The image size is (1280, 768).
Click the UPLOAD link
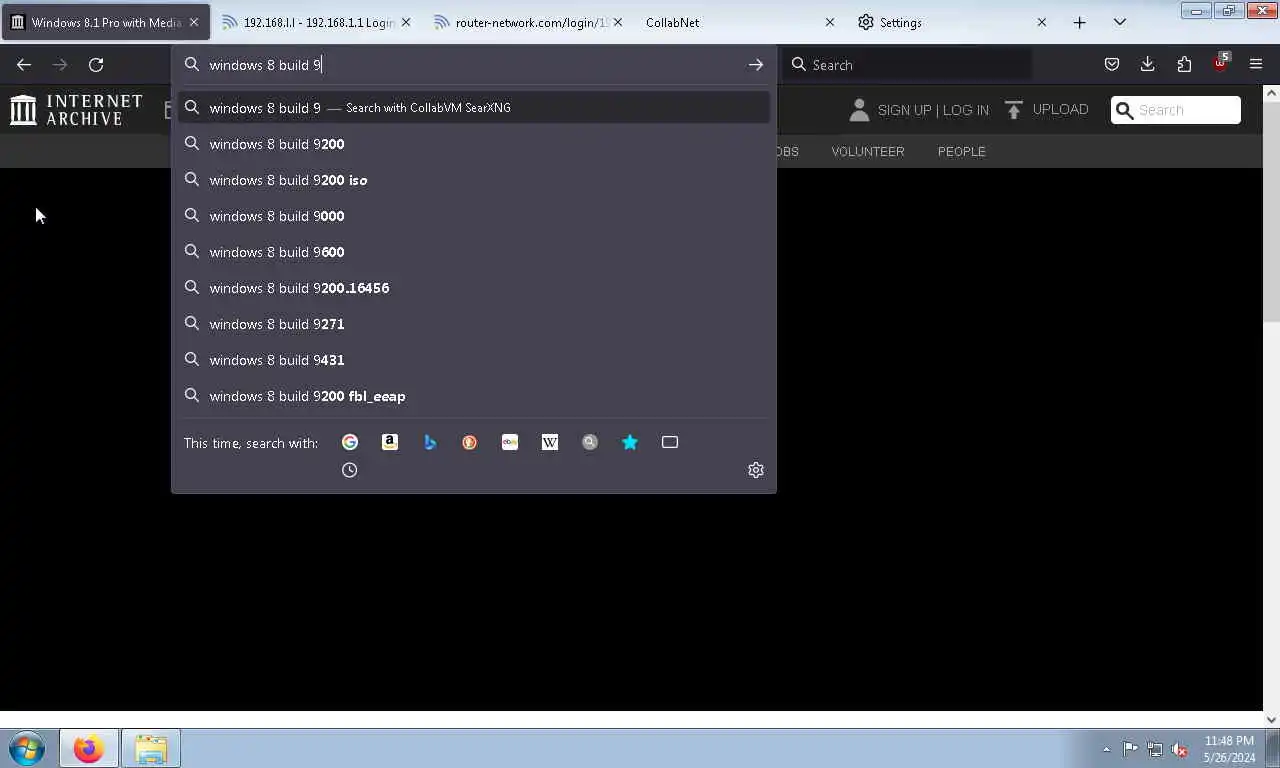pos(1060,110)
